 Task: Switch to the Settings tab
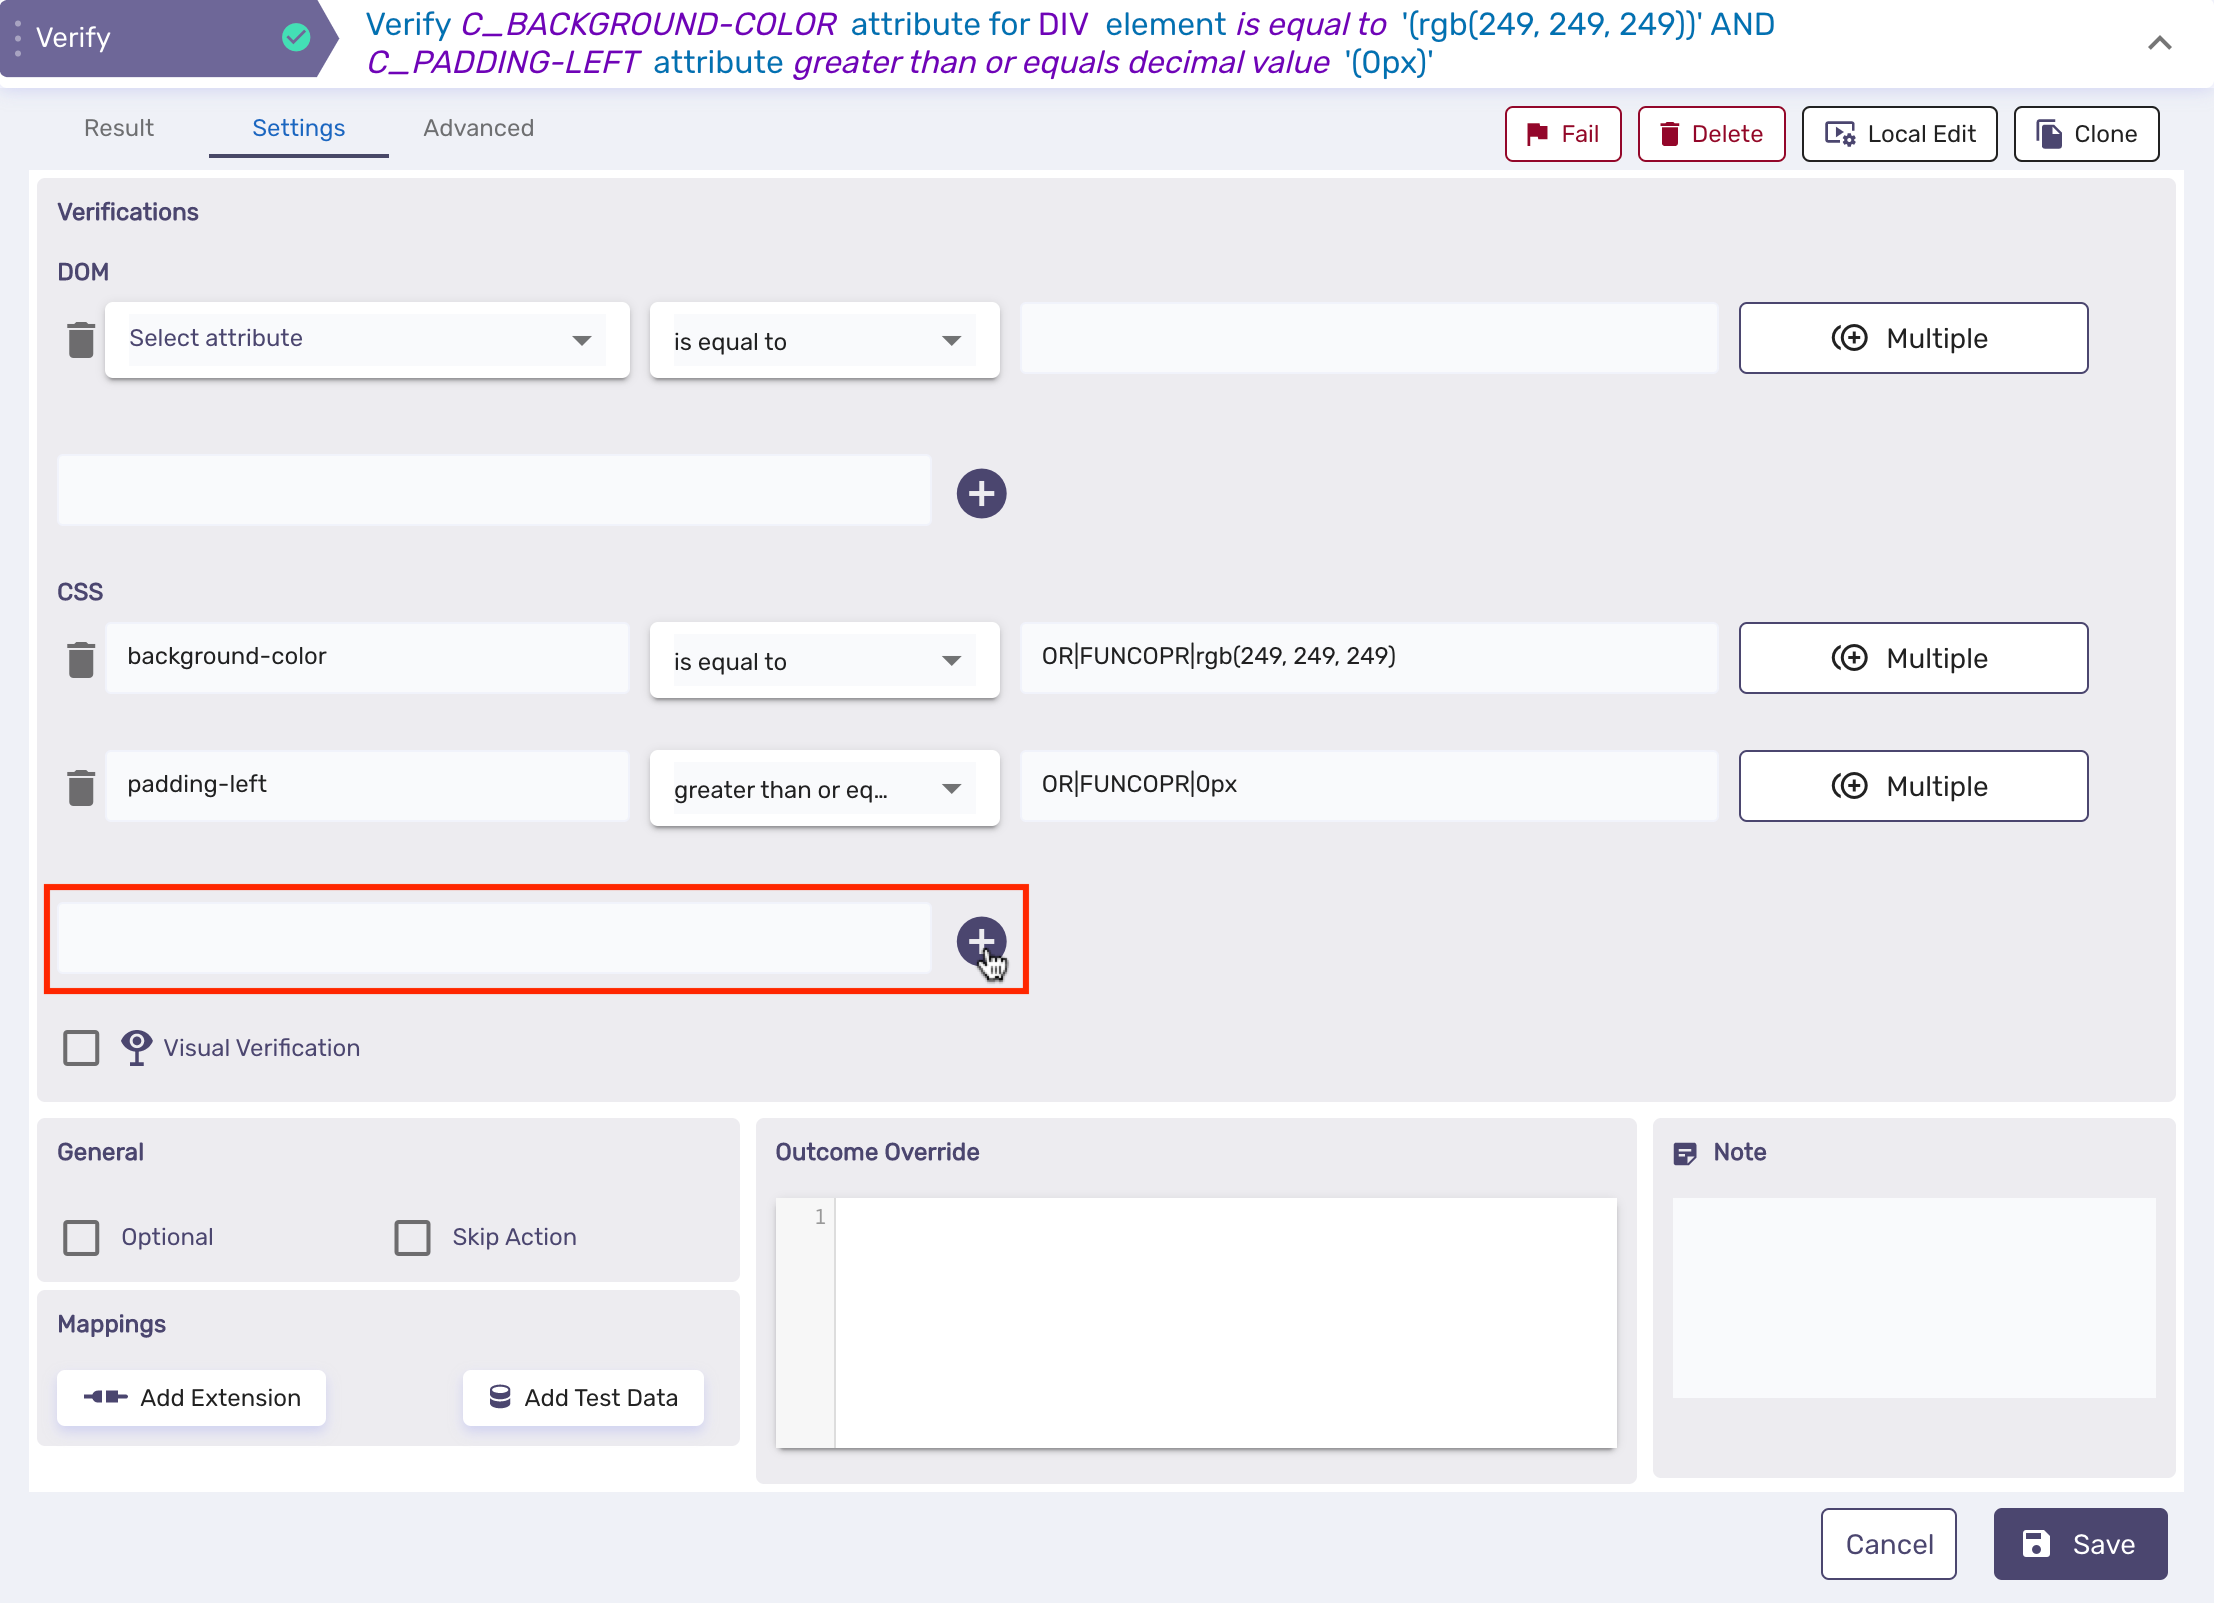(x=298, y=128)
